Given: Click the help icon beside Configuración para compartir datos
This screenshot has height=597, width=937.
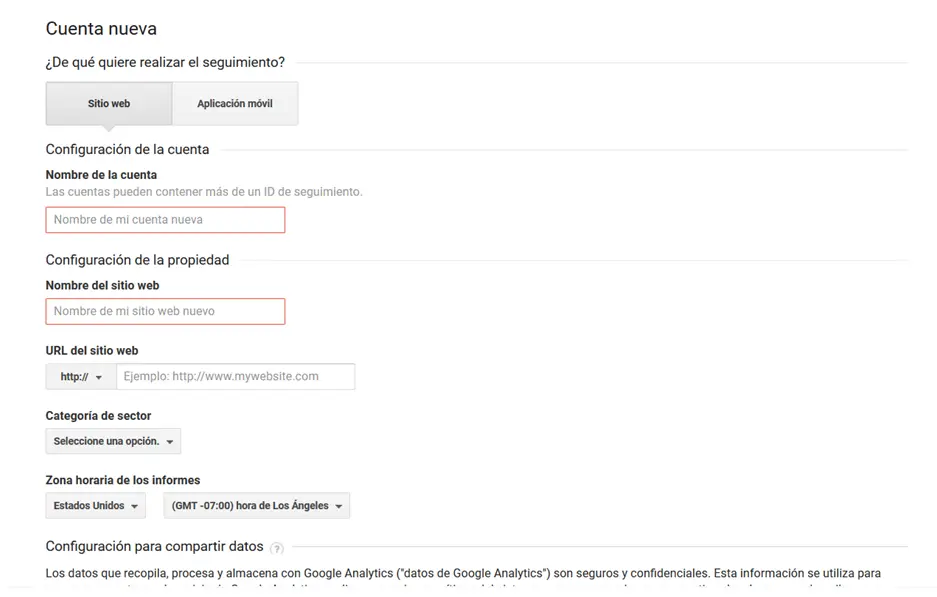Looking at the screenshot, I should [x=277, y=548].
